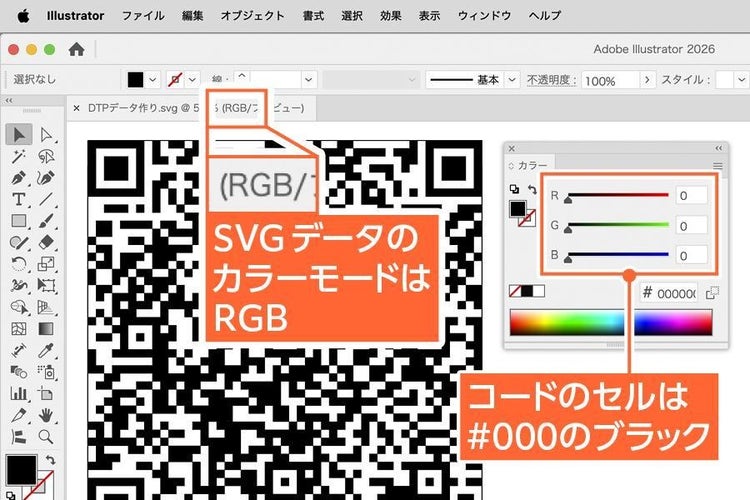Viewport: 750px width, 500px height.
Task: Select the Scale tool
Action: coord(46,264)
